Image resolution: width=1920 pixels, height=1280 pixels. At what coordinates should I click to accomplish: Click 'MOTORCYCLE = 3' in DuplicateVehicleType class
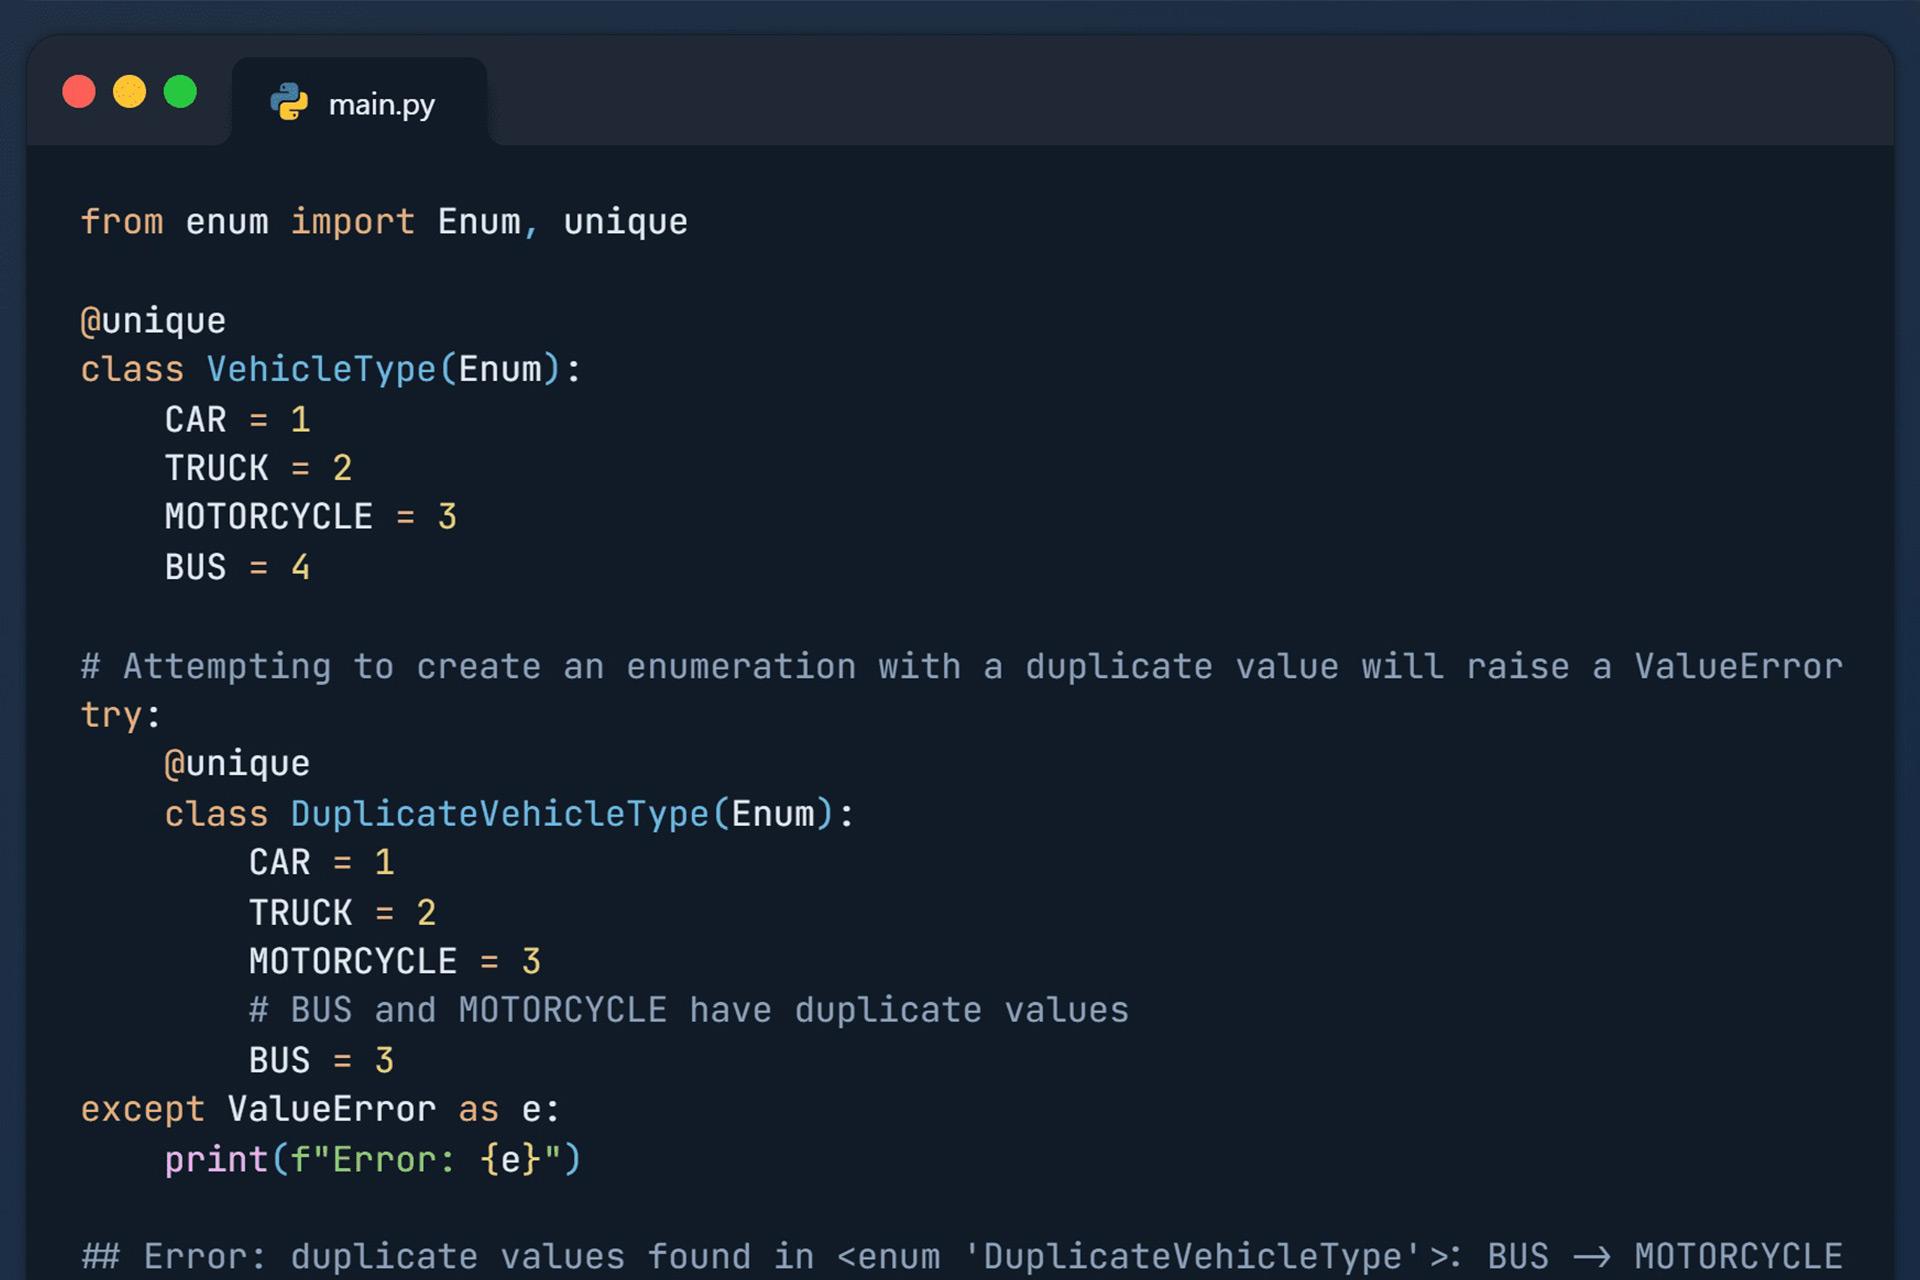[x=395, y=962]
